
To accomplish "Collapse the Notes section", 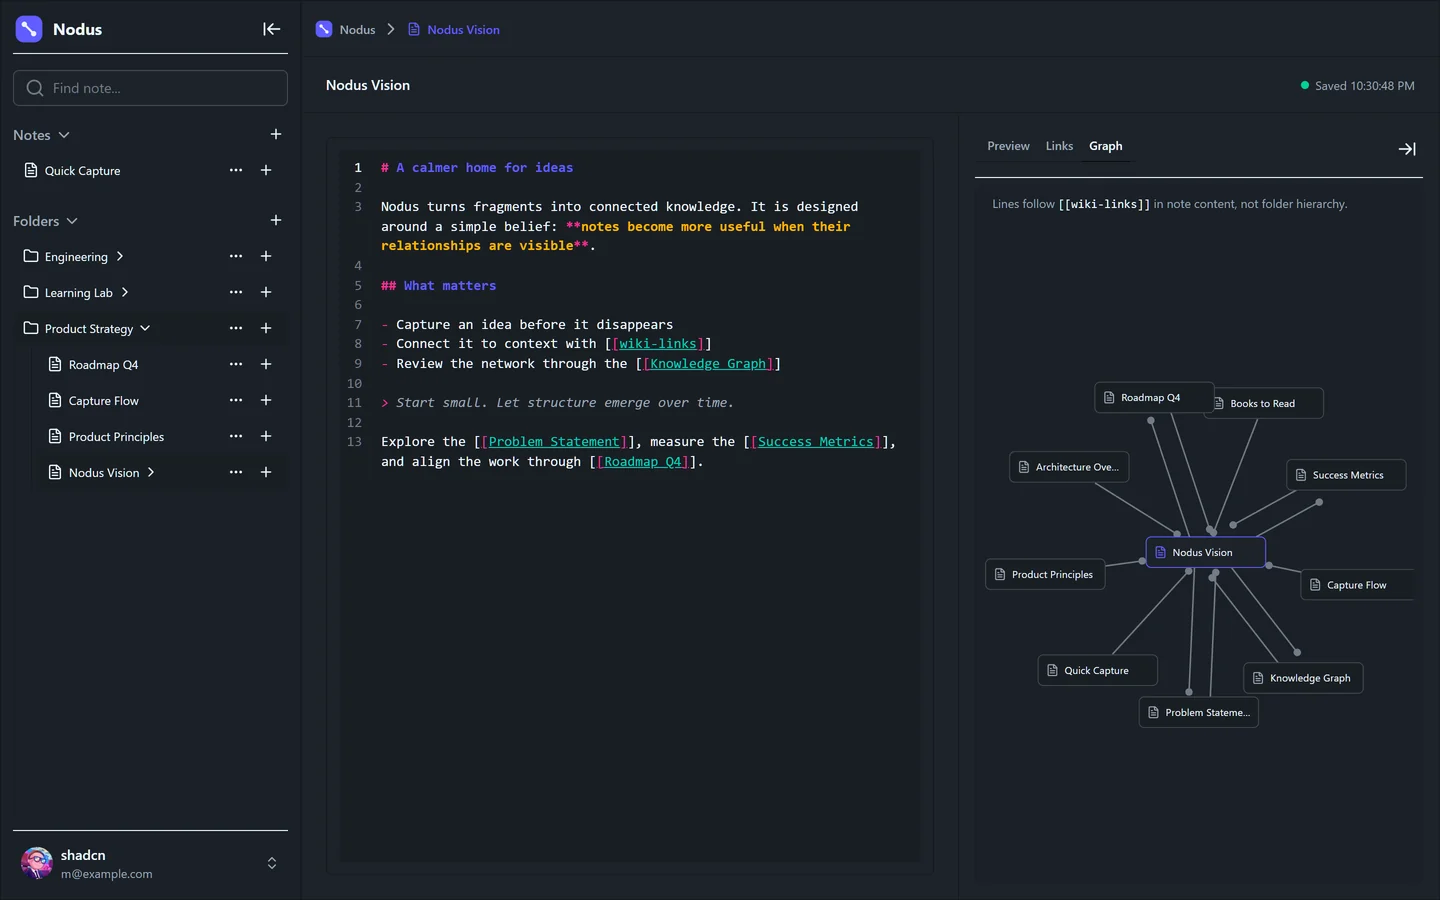I will tap(64, 135).
